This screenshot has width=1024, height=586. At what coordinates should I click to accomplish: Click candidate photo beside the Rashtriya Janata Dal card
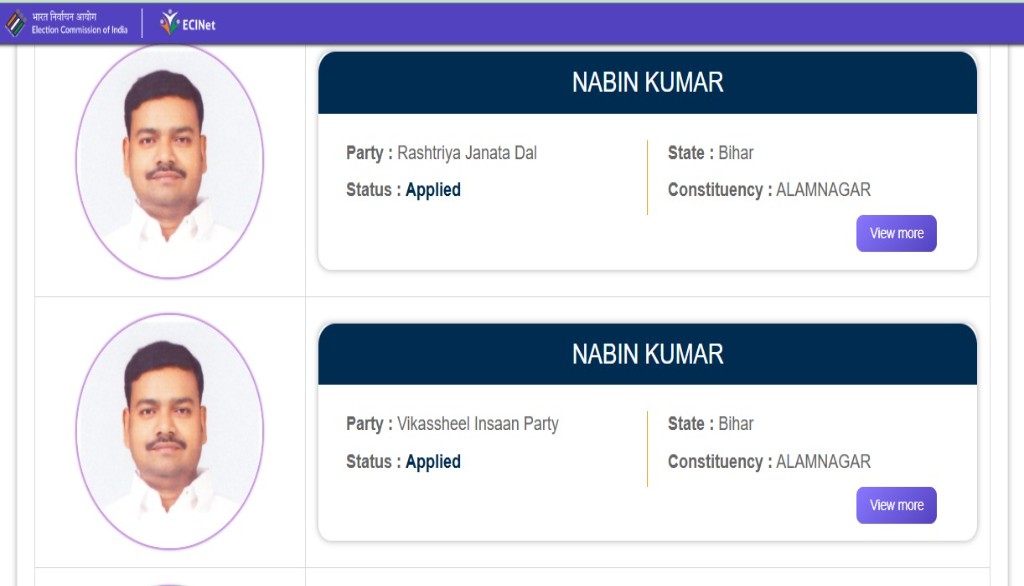tap(169, 160)
